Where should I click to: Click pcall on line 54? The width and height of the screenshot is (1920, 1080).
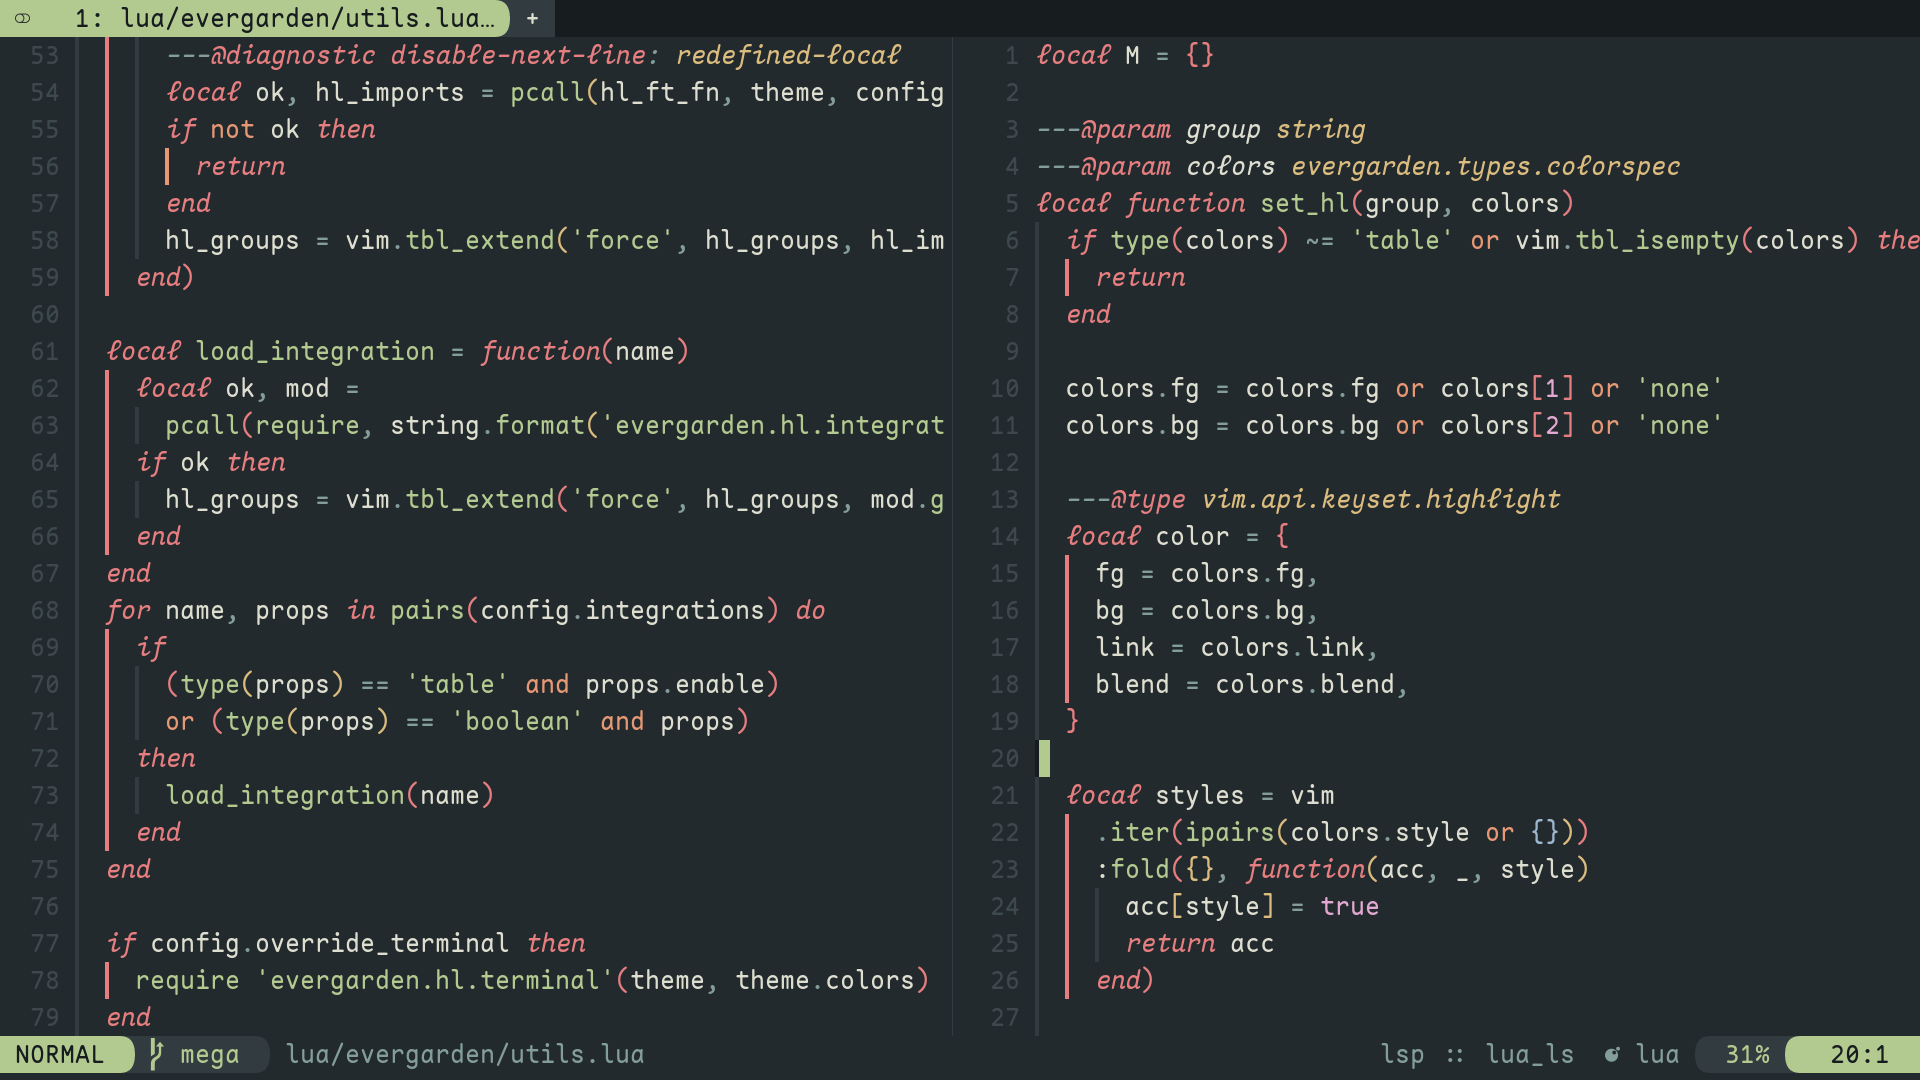(548, 93)
